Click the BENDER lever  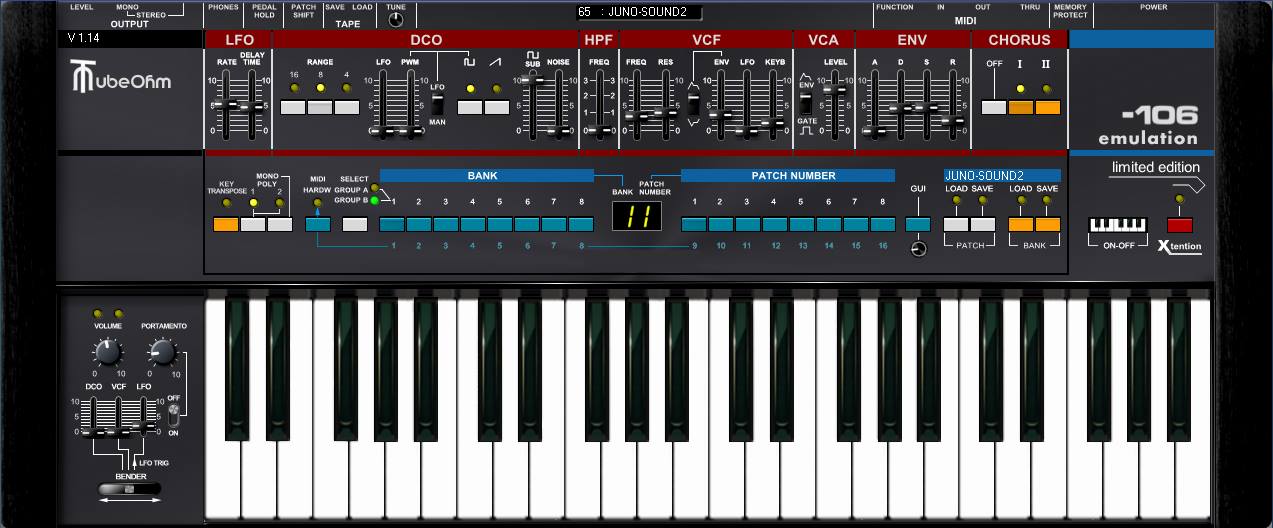(129, 489)
